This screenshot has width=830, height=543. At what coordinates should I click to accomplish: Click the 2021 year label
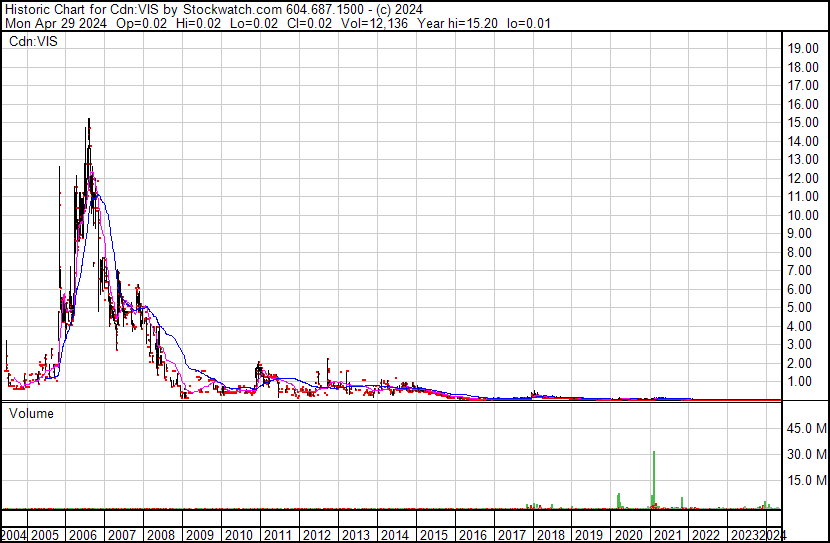coord(667,535)
